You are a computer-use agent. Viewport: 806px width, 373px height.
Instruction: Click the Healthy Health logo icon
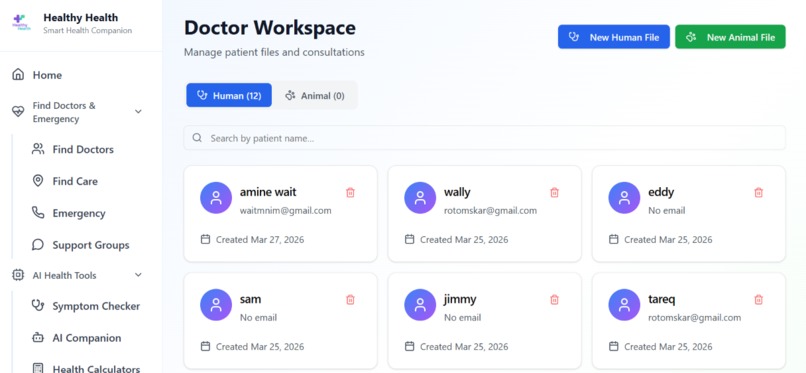22,23
